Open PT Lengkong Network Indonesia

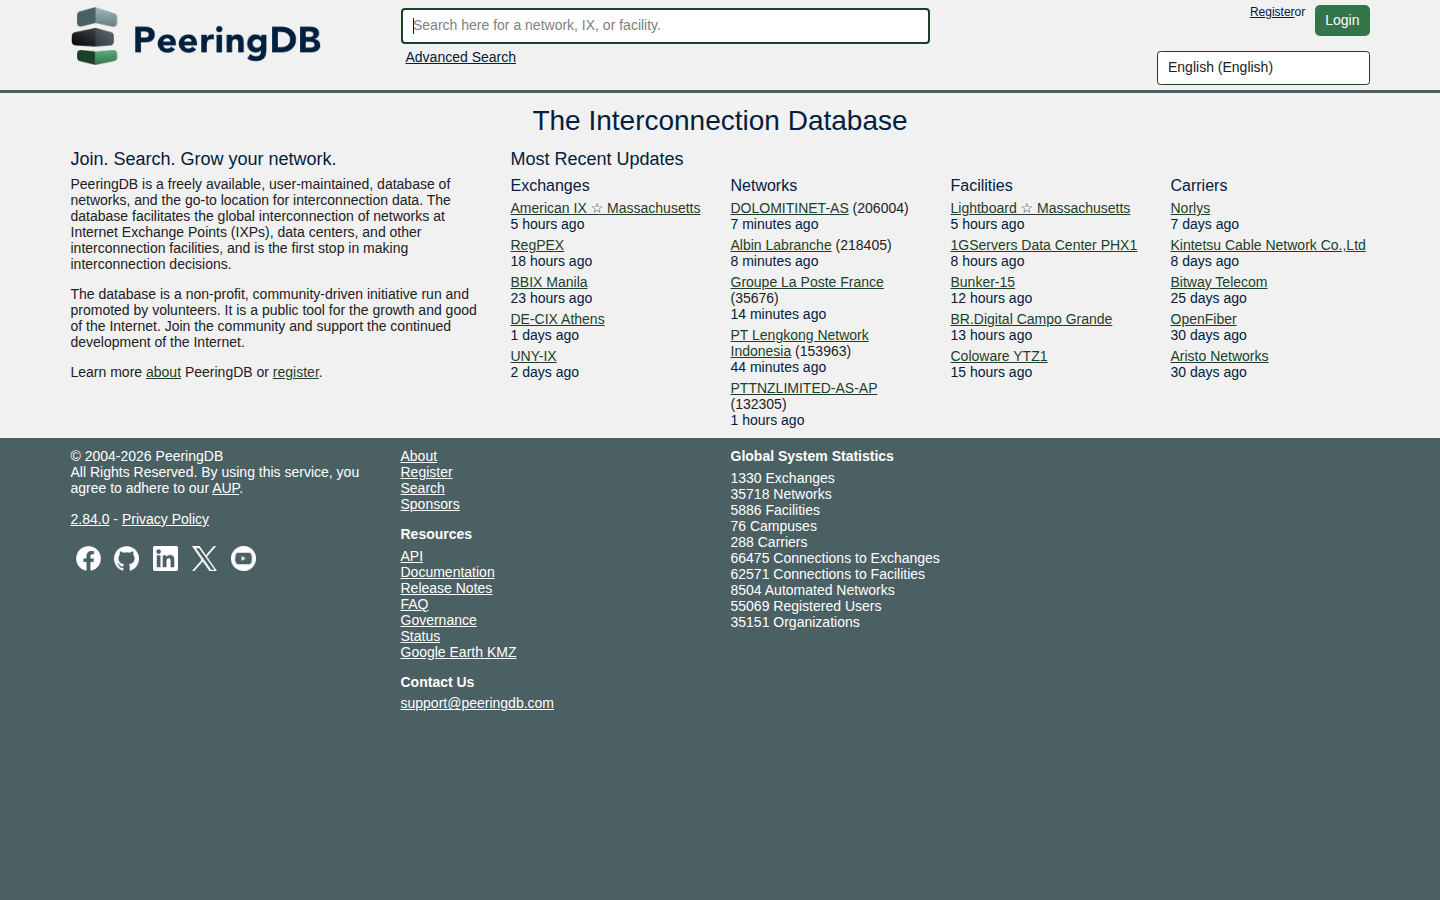click(799, 343)
